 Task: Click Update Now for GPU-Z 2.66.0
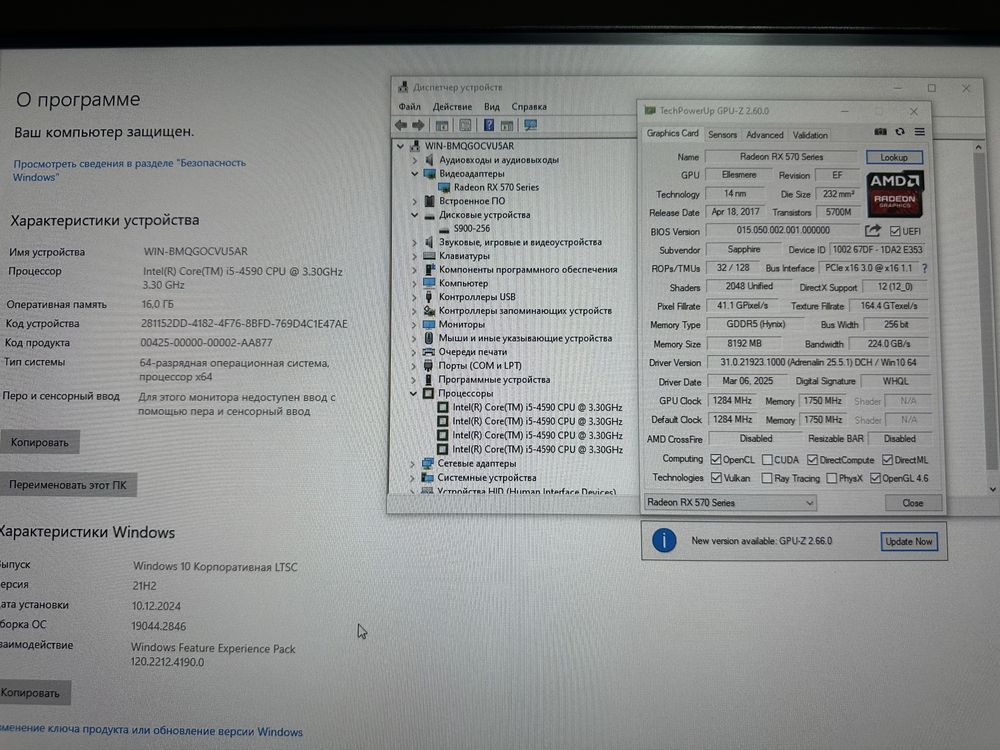[x=909, y=541]
